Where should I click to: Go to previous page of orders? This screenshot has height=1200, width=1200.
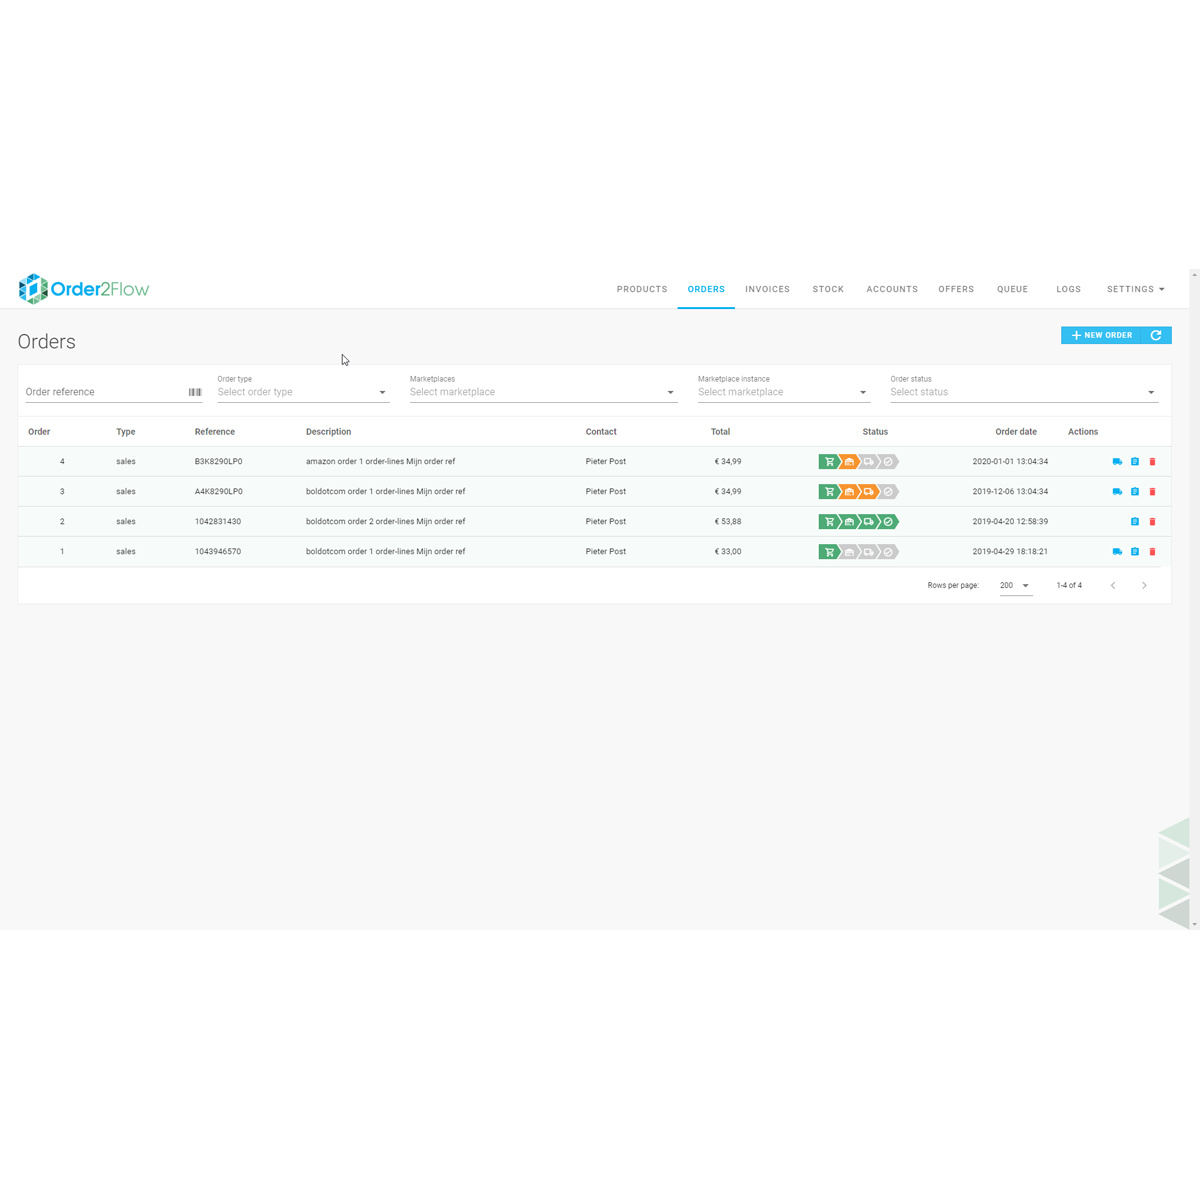click(1113, 585)
